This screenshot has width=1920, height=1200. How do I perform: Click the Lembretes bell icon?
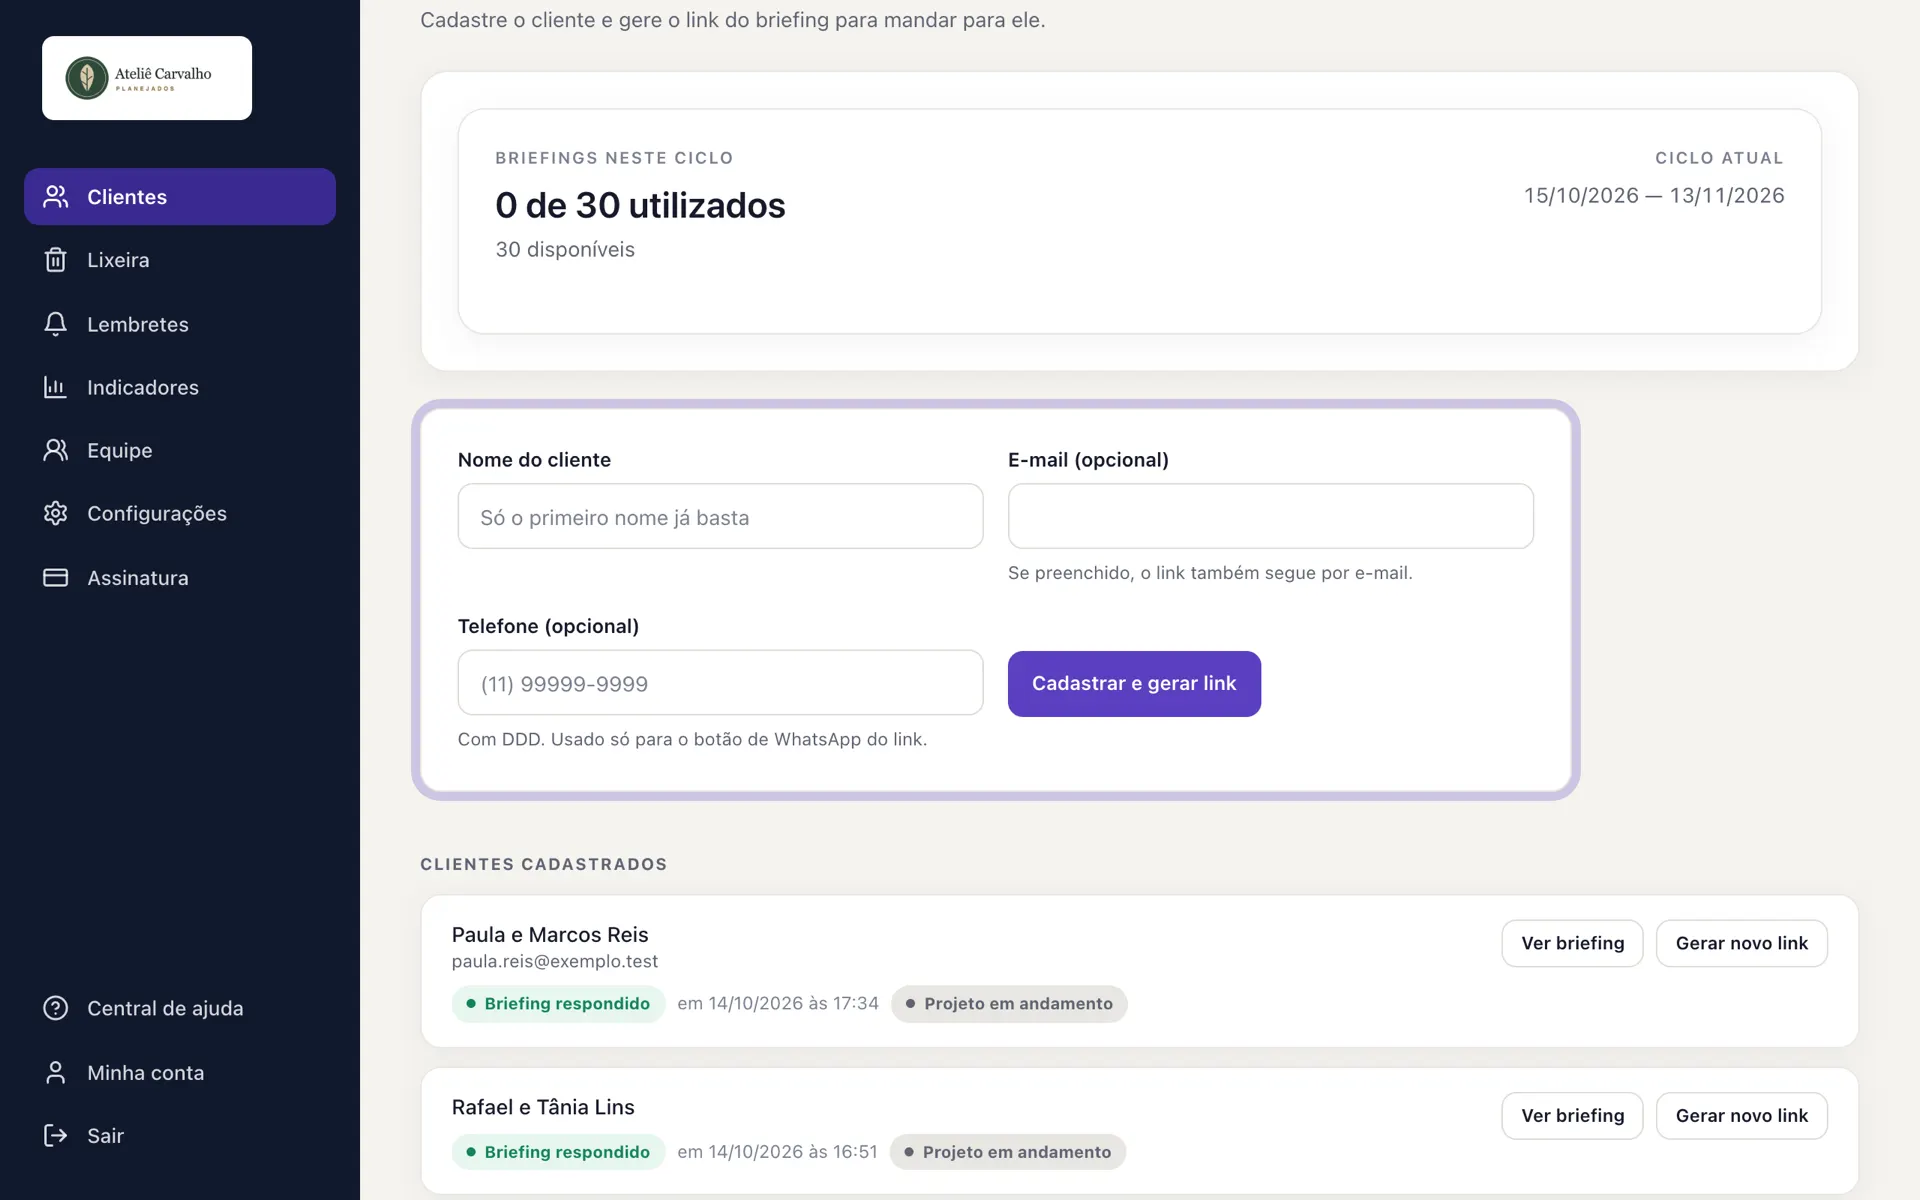click(x=56, y=324)
